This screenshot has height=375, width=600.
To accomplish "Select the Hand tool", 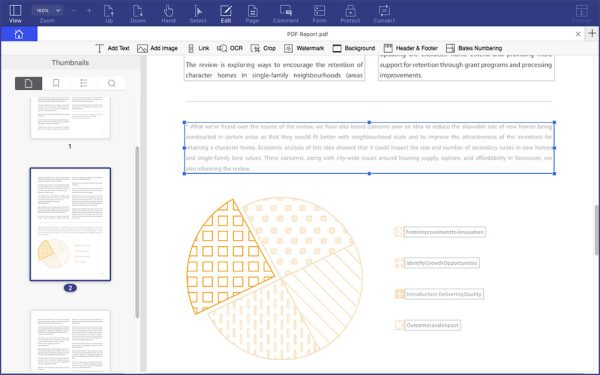I will click(x=168, y=14).
